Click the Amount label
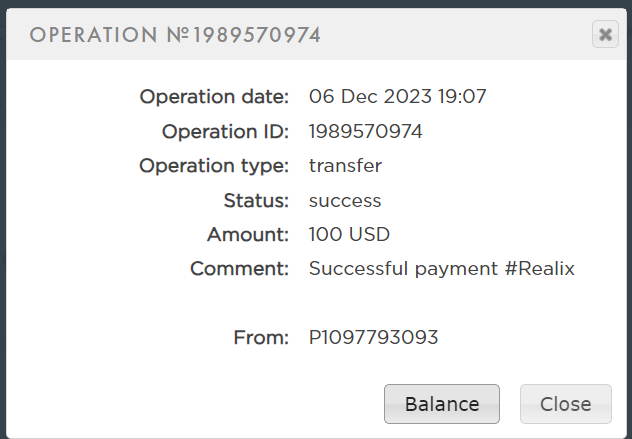The height and width of the screenshot is (439, 632). coord(248,235)
